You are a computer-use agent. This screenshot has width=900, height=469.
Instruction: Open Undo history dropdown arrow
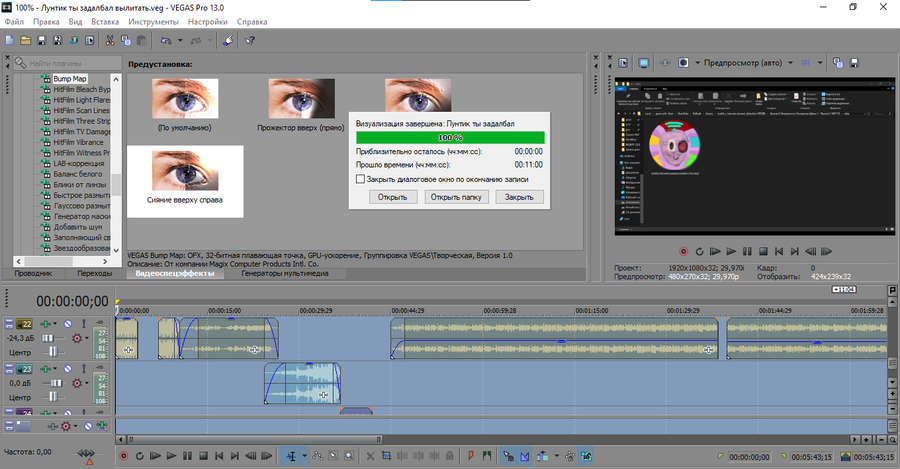(180, 40)
